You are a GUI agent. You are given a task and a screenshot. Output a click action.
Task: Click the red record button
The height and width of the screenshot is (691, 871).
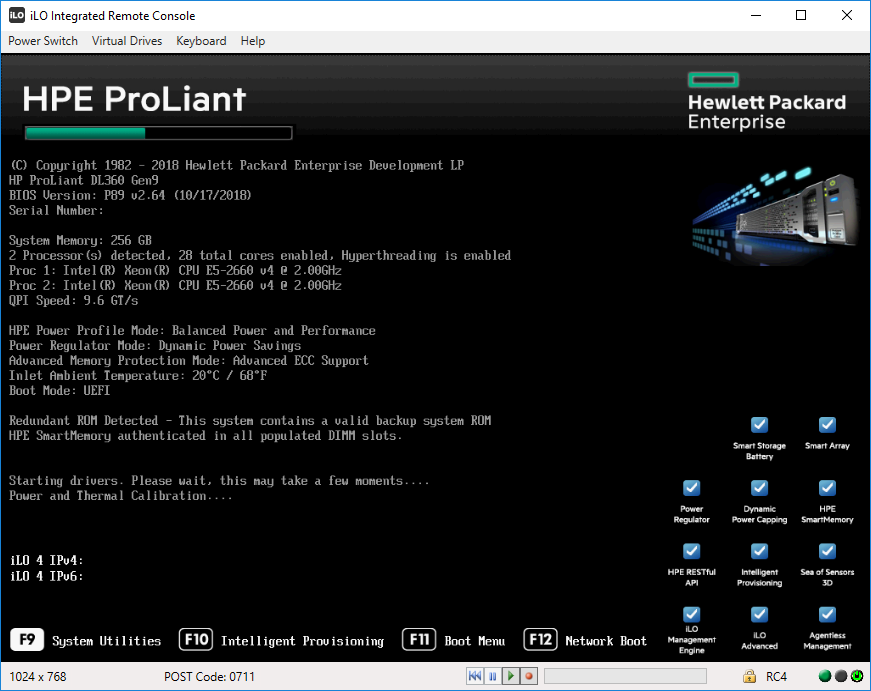click(x=529, y=676)
